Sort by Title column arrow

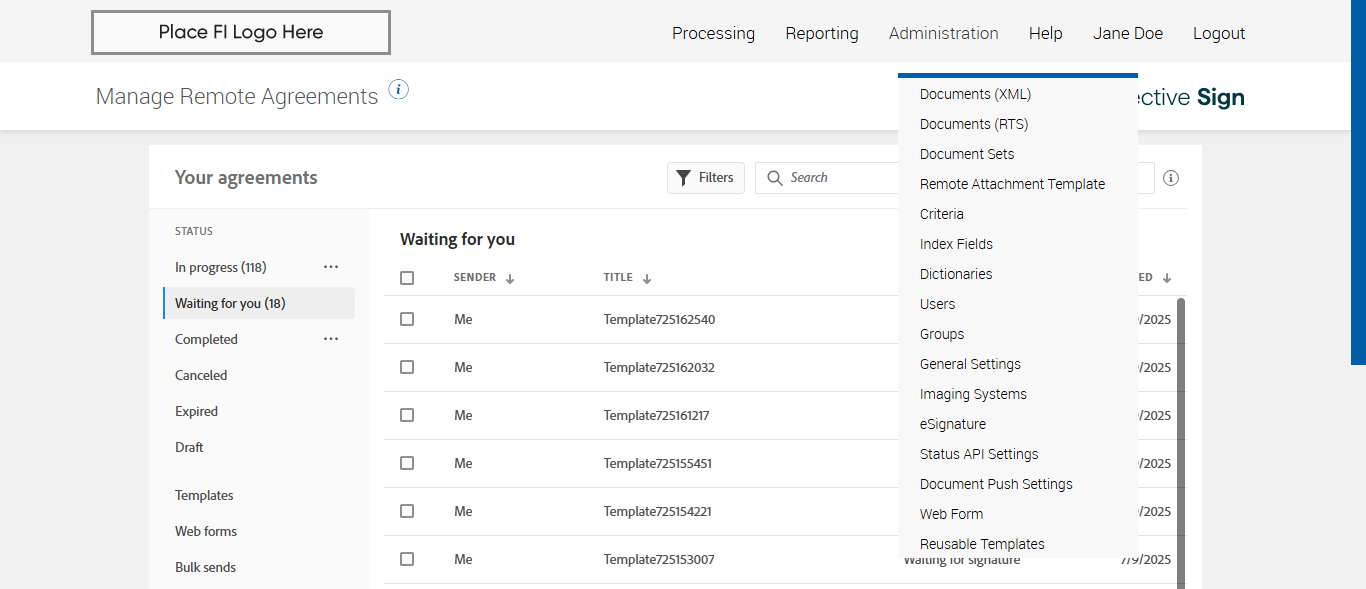click(x=647, y=279)
